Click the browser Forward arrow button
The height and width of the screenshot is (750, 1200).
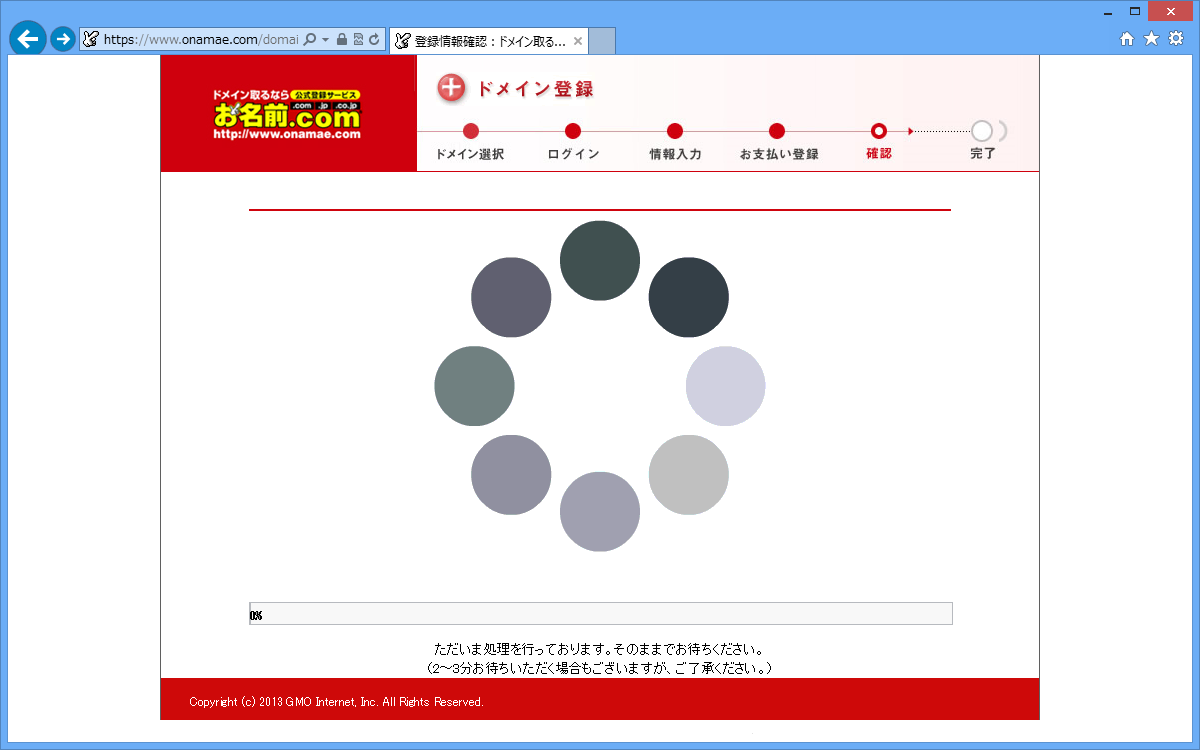pos(63,40)
